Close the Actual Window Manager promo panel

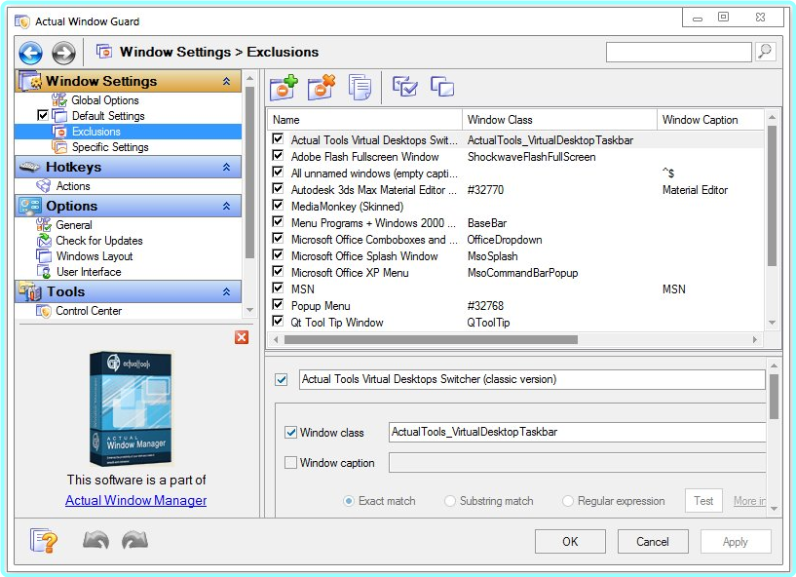pos(242,337)
